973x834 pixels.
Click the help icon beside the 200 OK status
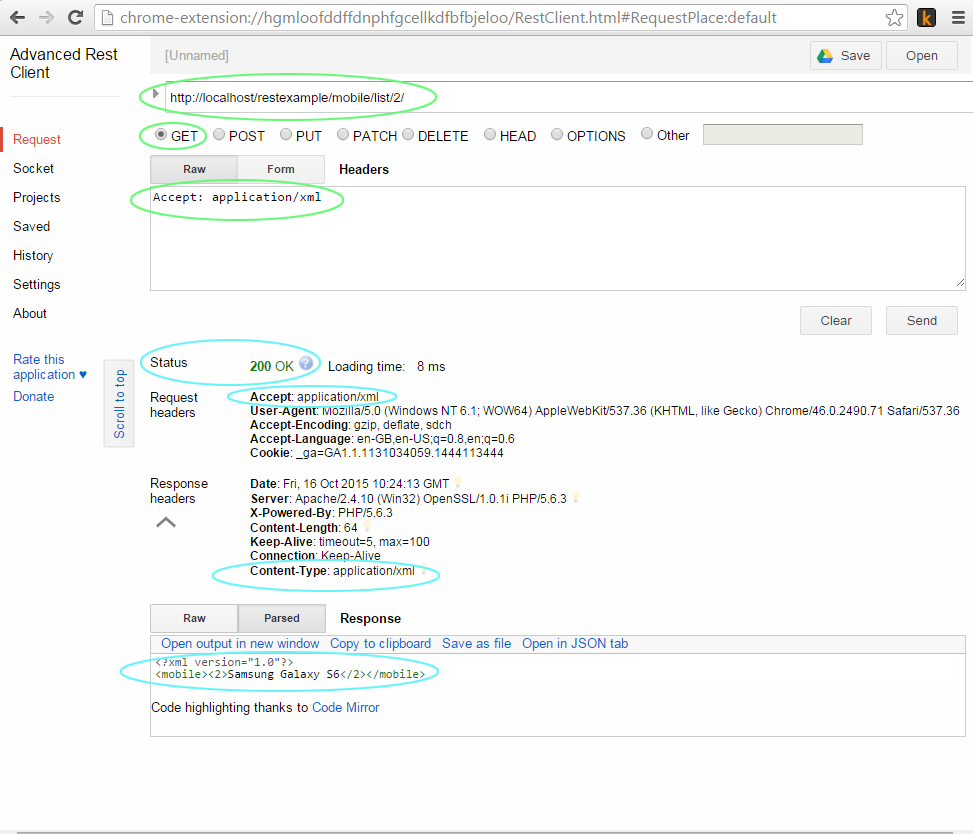click(307, 363)
